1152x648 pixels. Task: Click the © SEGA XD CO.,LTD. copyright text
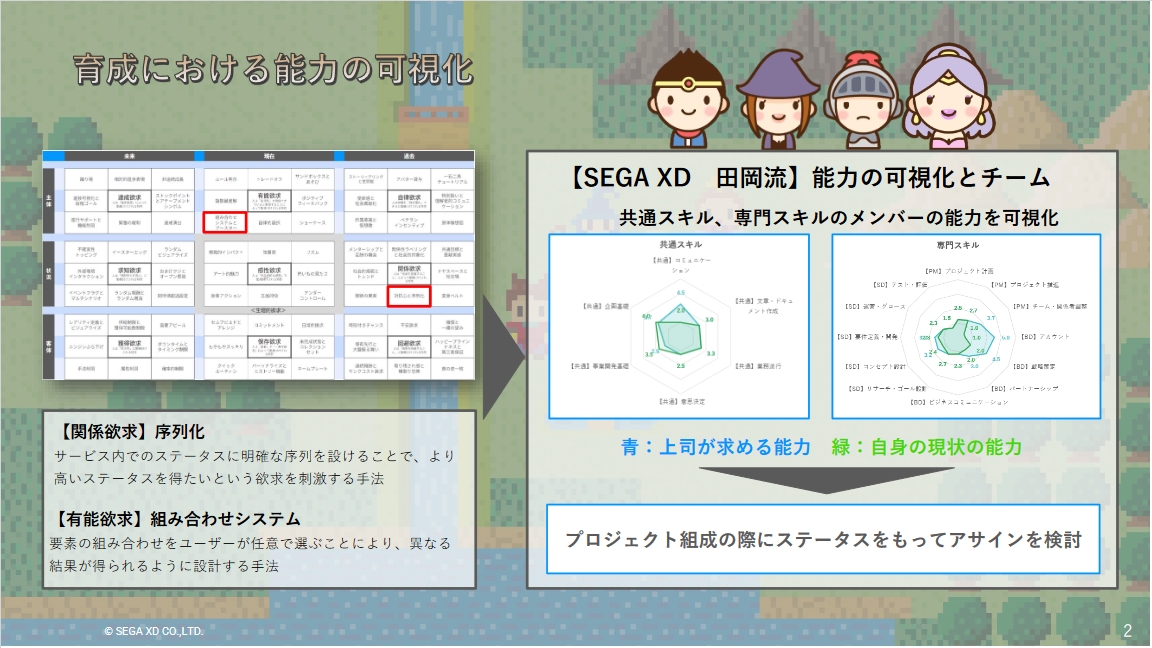(x=153, y=631)
